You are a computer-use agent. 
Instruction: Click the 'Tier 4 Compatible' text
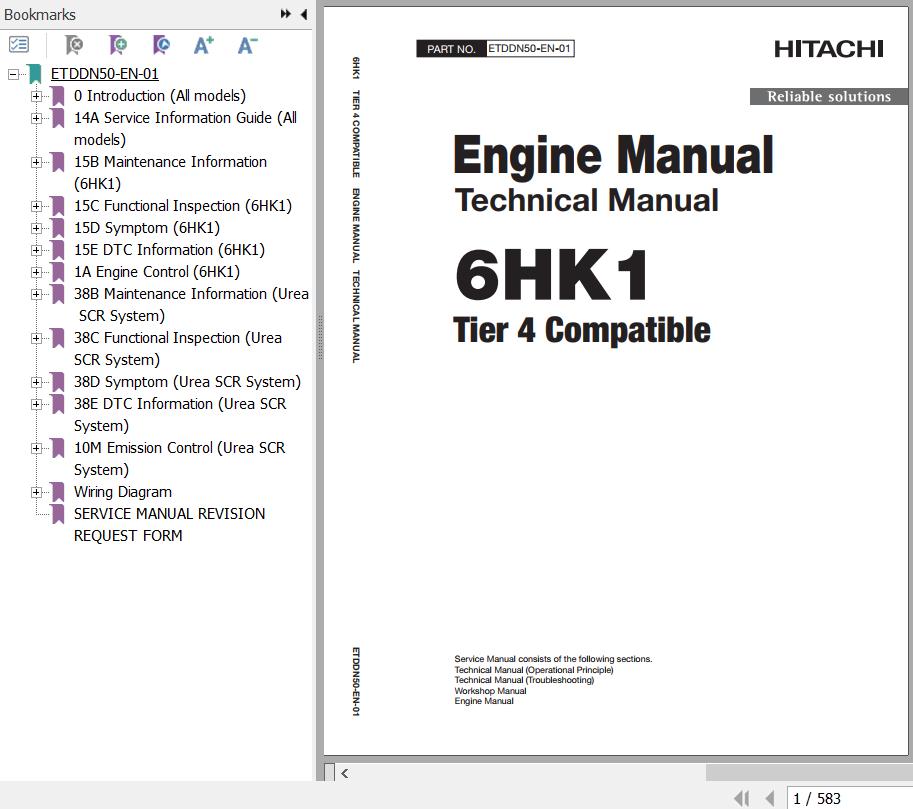click(582, 330)
